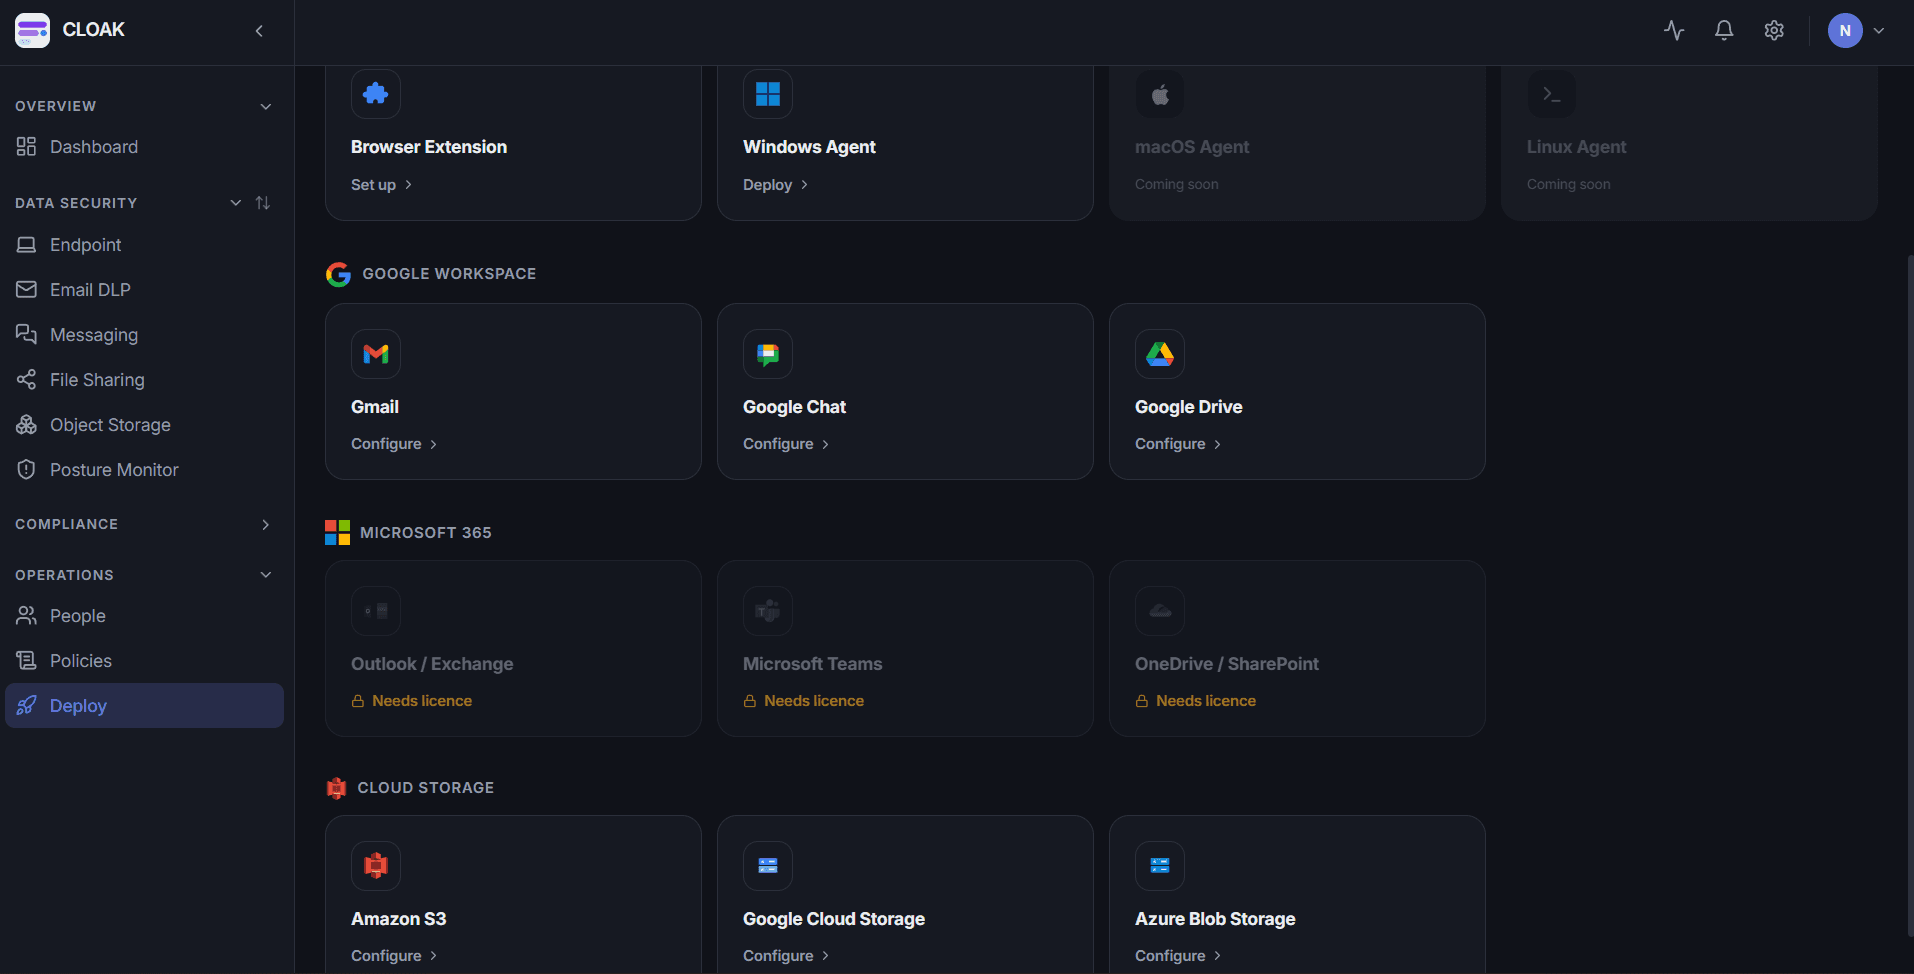Configure Amazon S3

coord(394,956)
